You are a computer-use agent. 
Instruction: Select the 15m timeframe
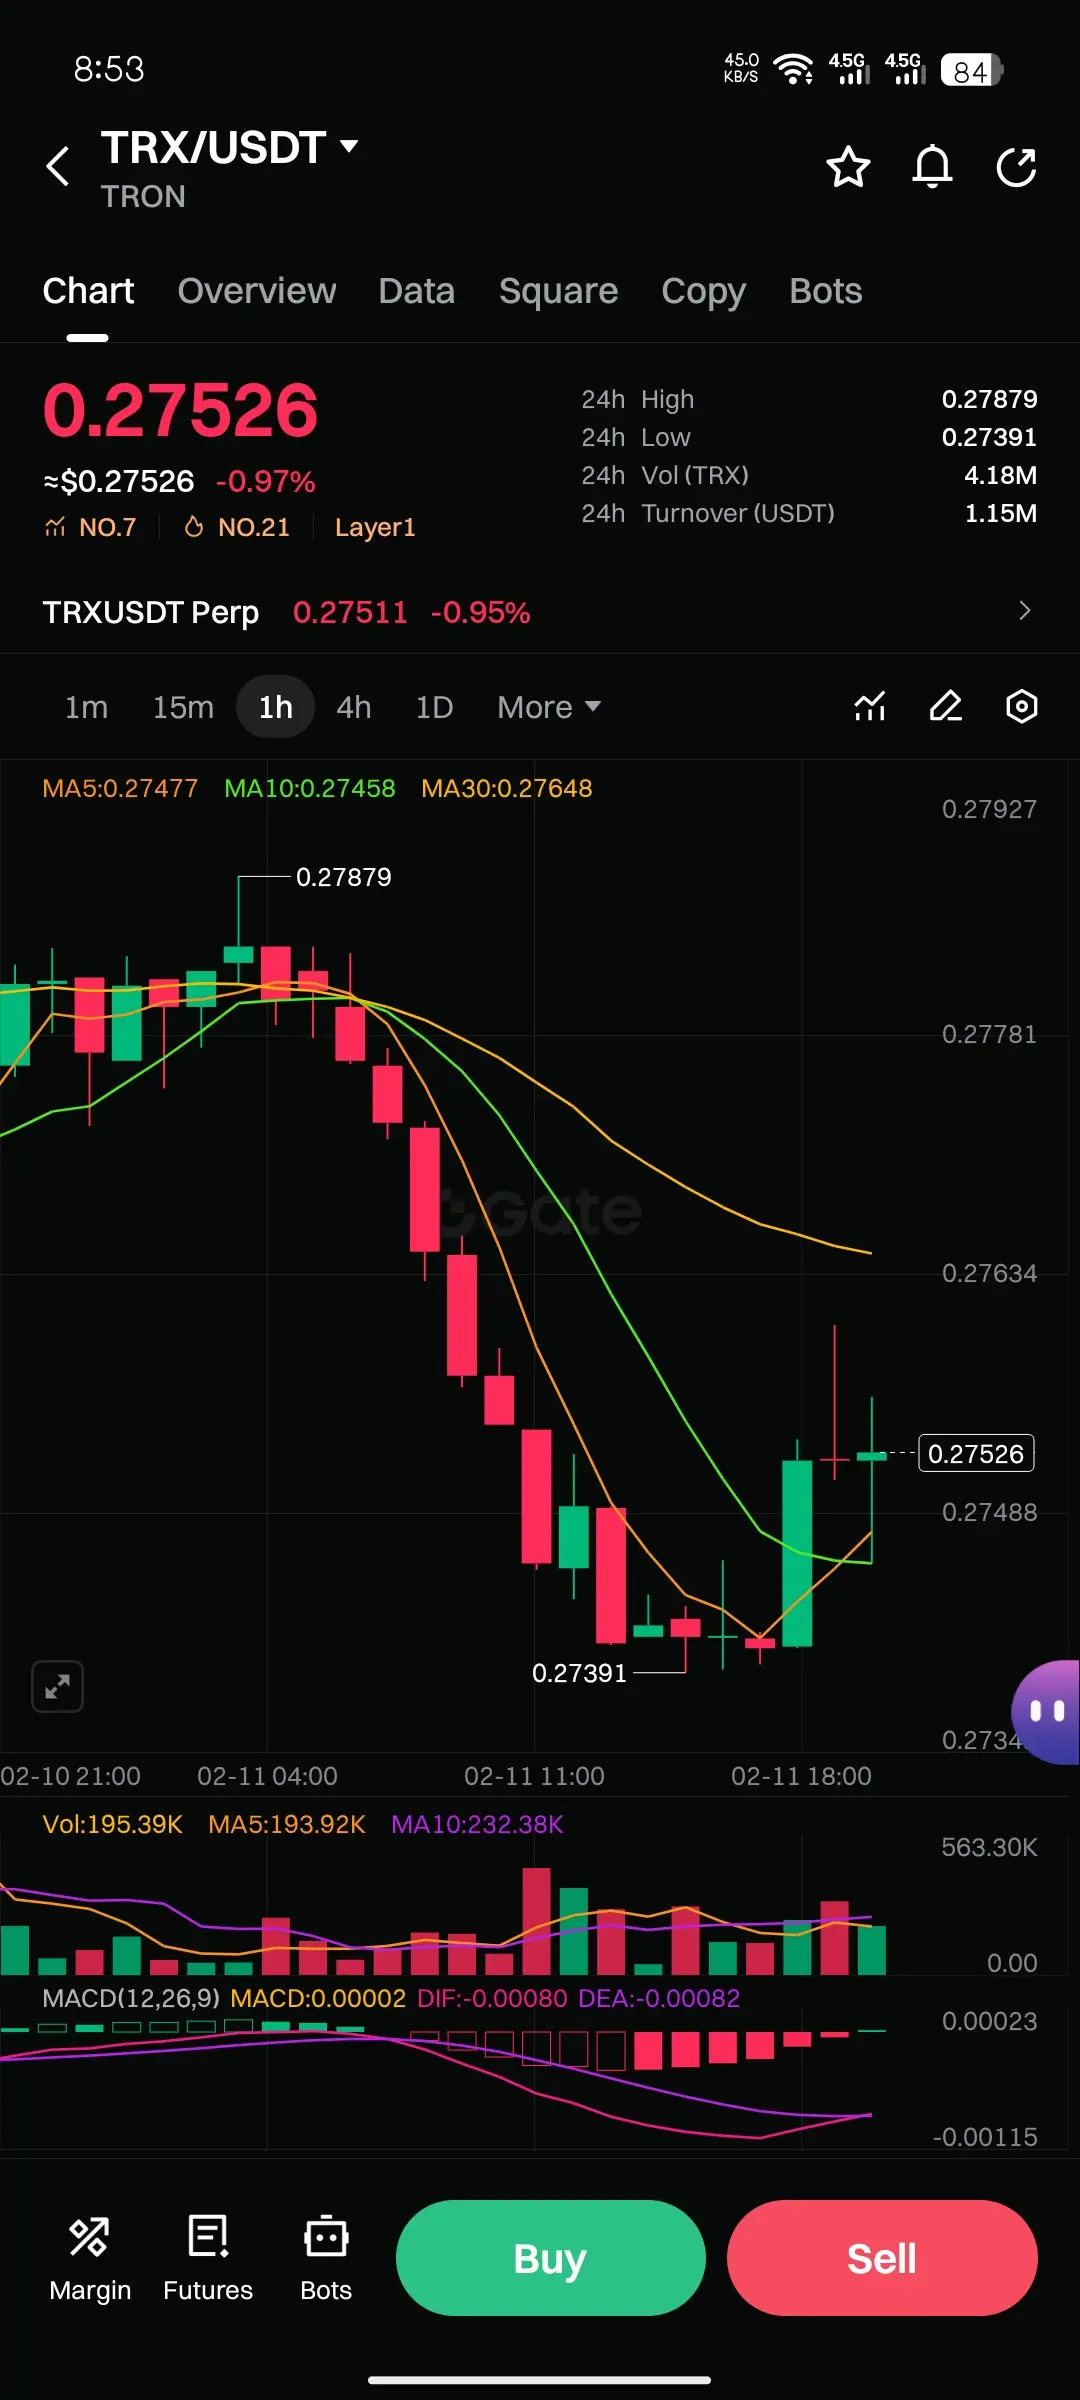[x=183, y=707]
